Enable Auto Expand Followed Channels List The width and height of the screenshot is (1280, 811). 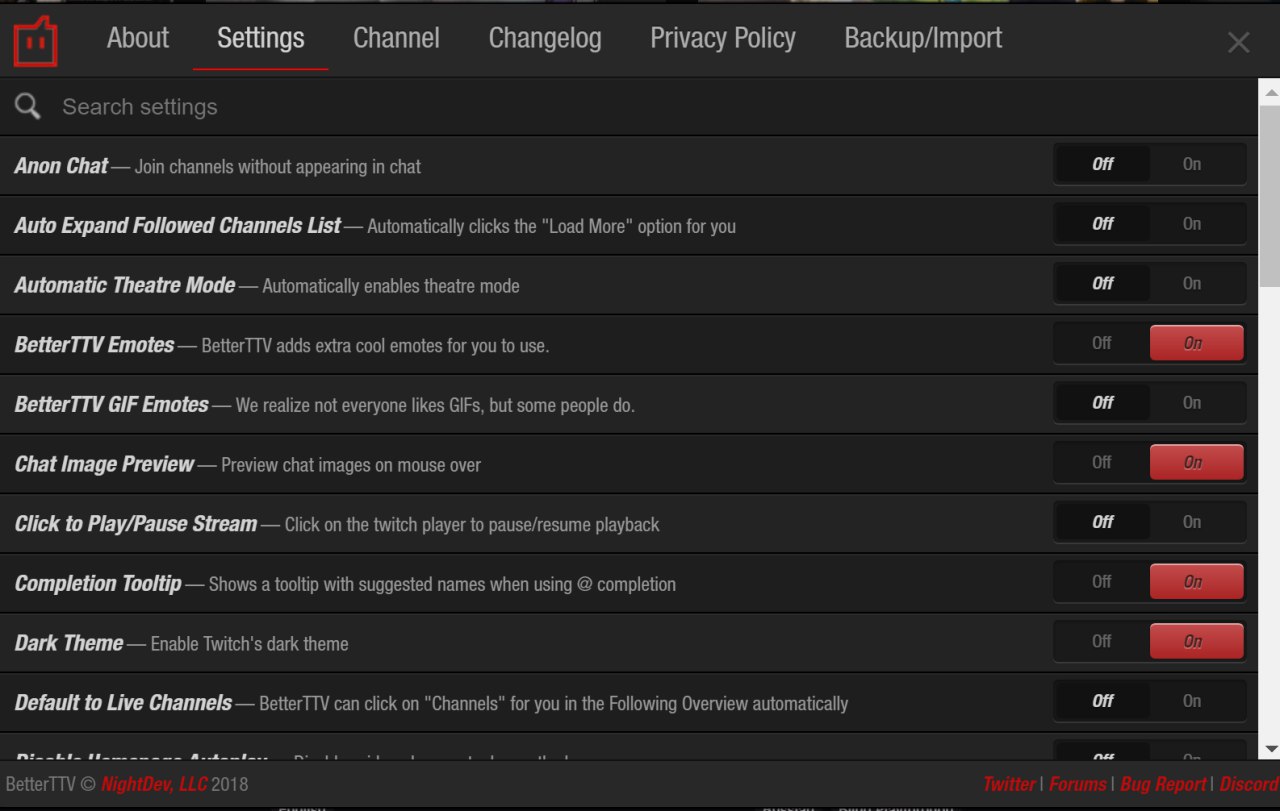pyautogui.click(x=1195, y=224)
